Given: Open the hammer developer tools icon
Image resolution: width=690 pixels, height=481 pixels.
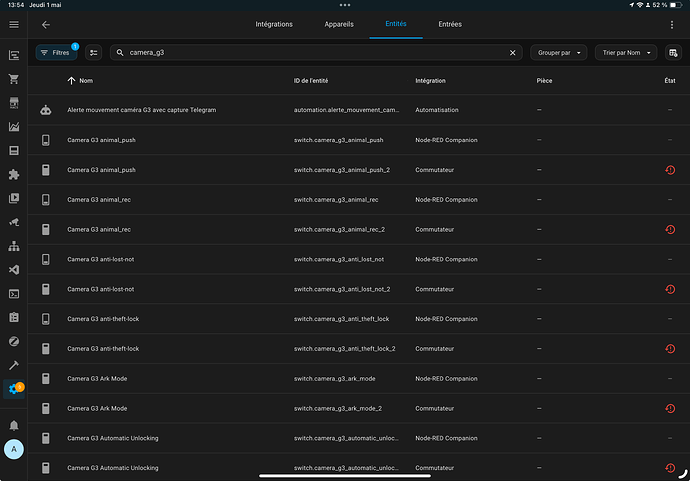Looking at the screenshot, I should pos(14,365).
